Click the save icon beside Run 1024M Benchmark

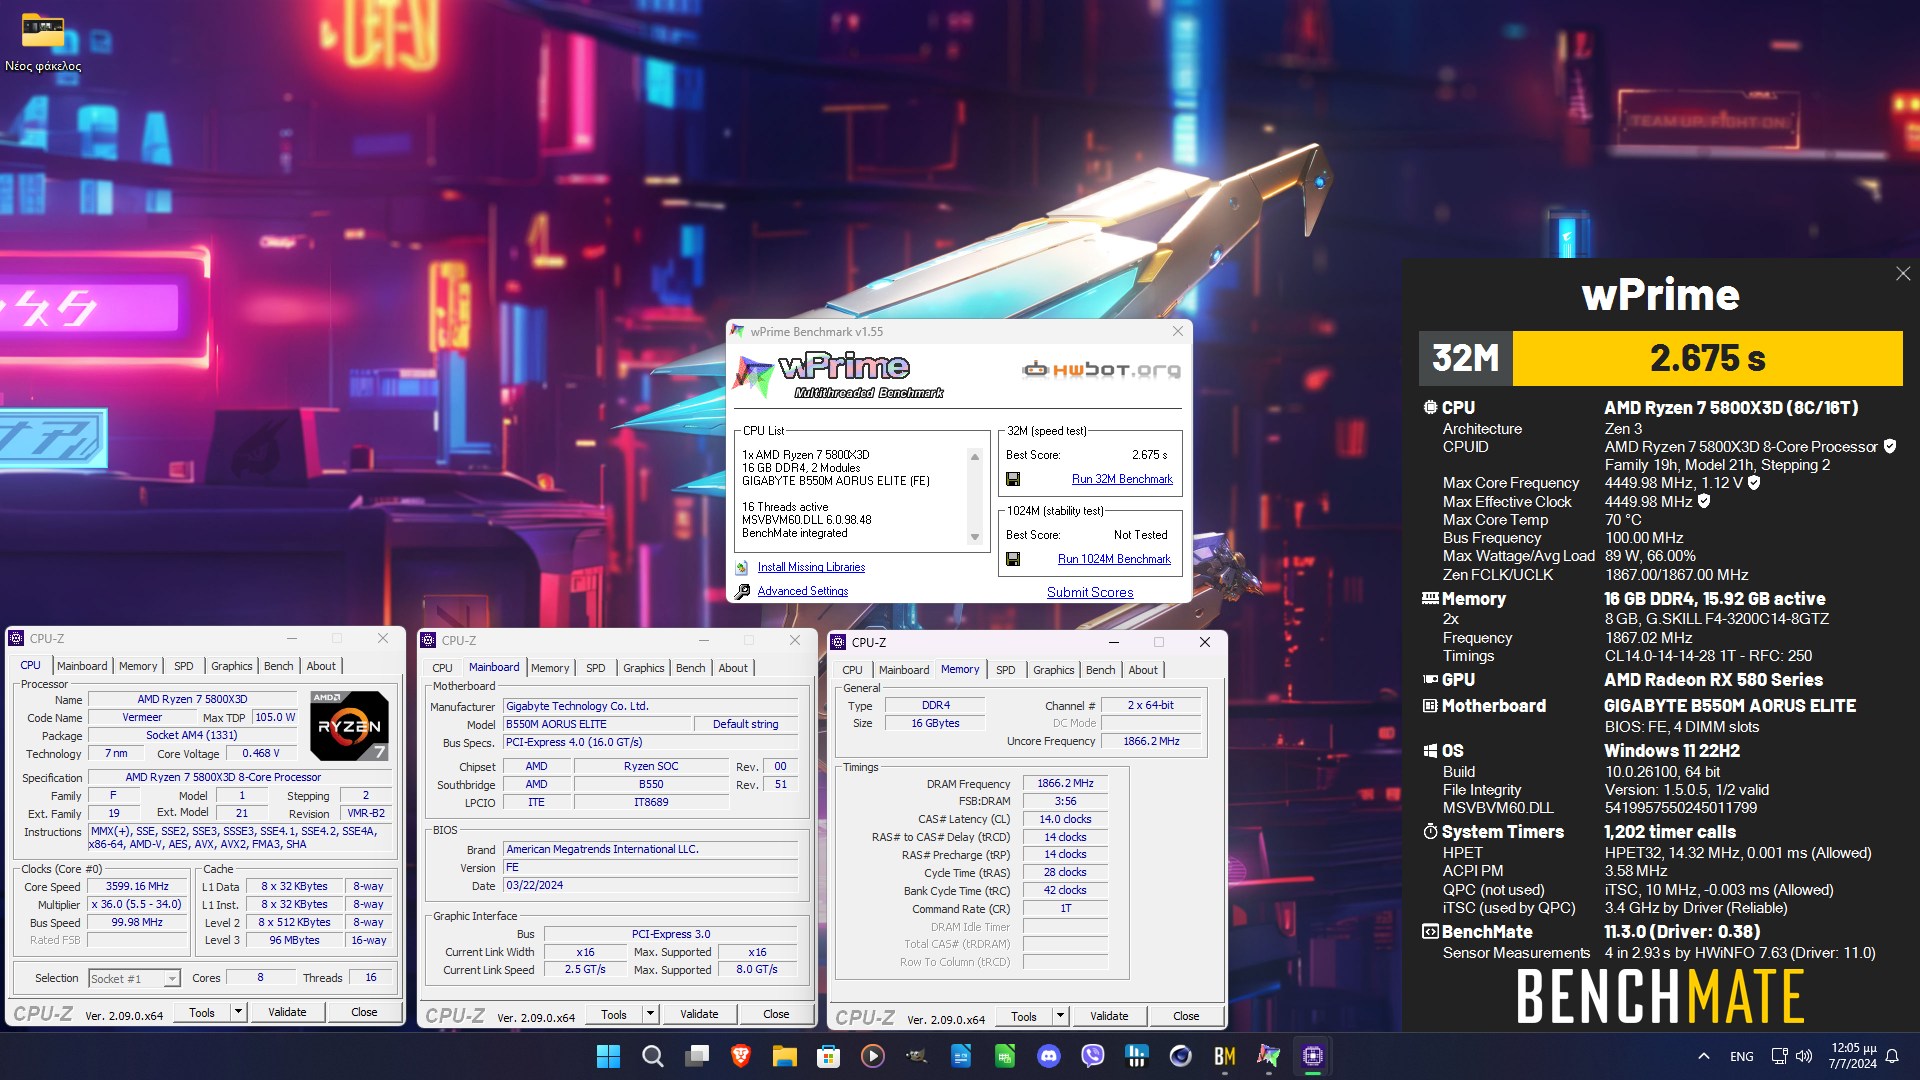[1013, 559]
